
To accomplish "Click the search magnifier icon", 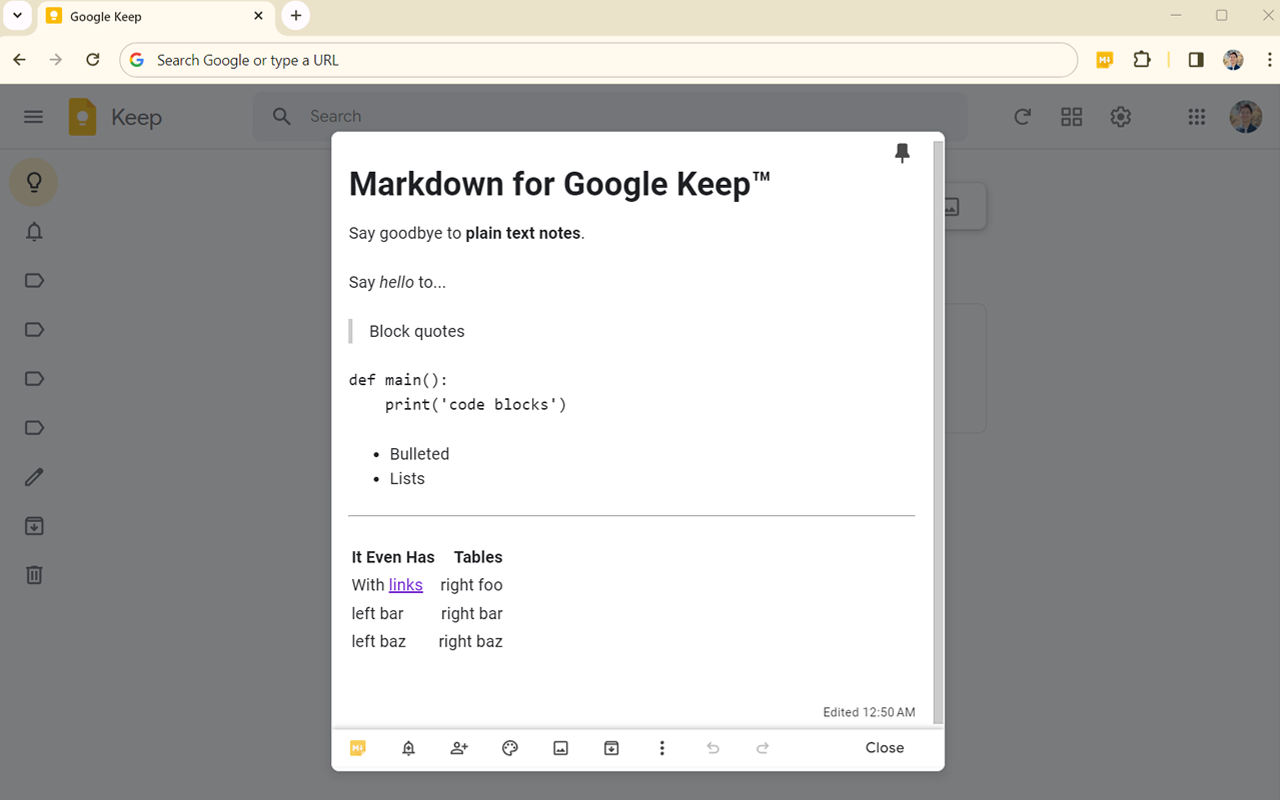I will [x=282, y=117].
